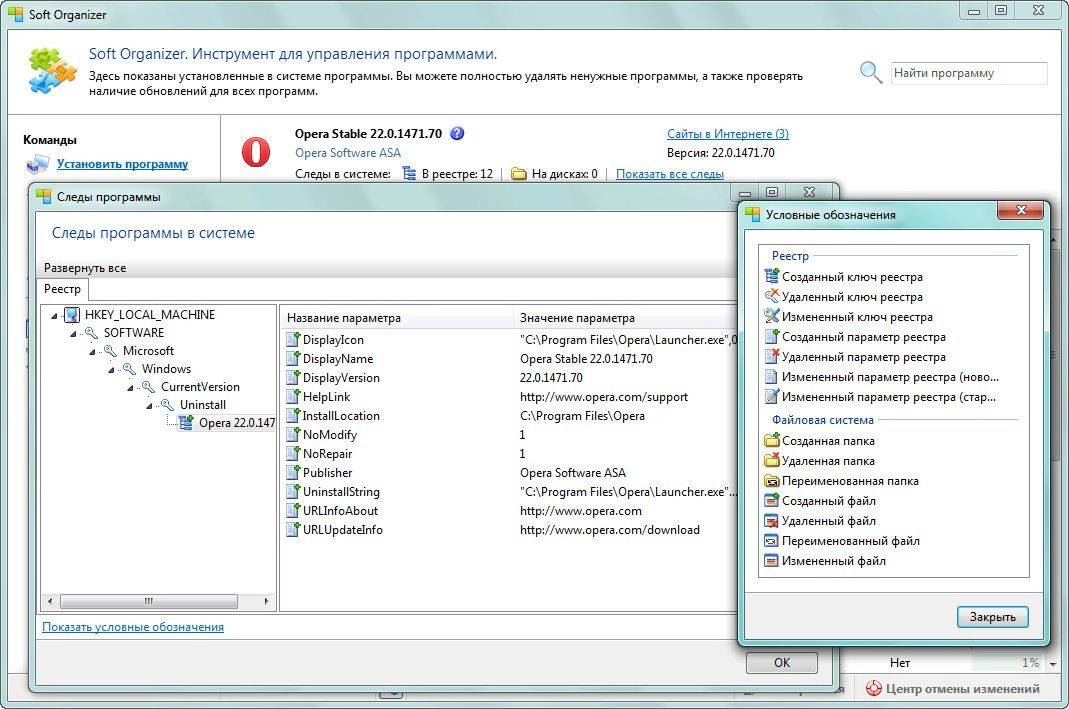Click the icon beside Publisher parameter
Screen dimensions: 1069x709
(x=293, y=472)
